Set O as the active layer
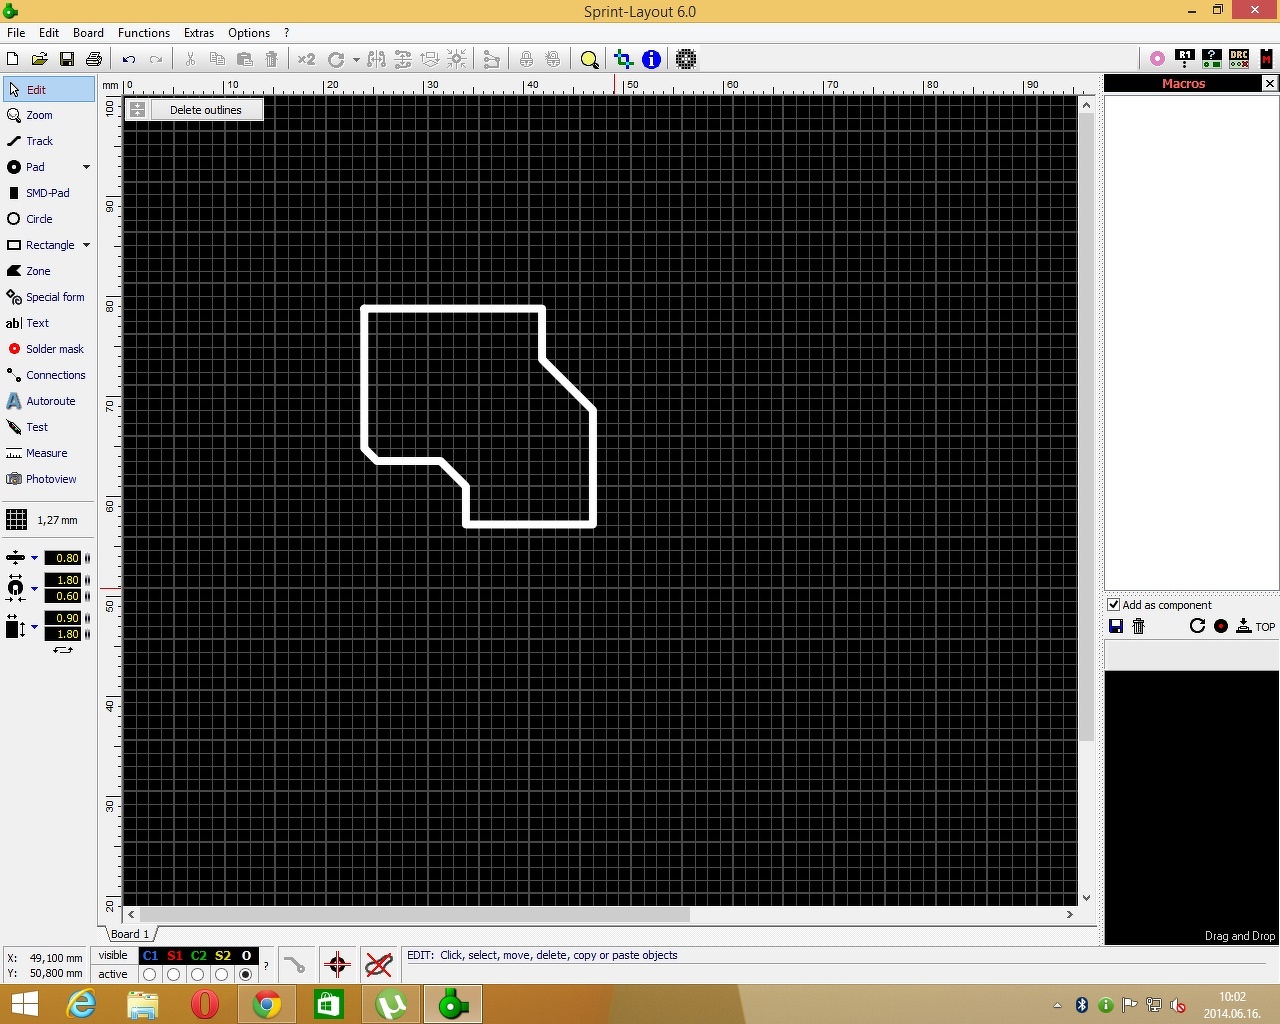 pos(246,974)
